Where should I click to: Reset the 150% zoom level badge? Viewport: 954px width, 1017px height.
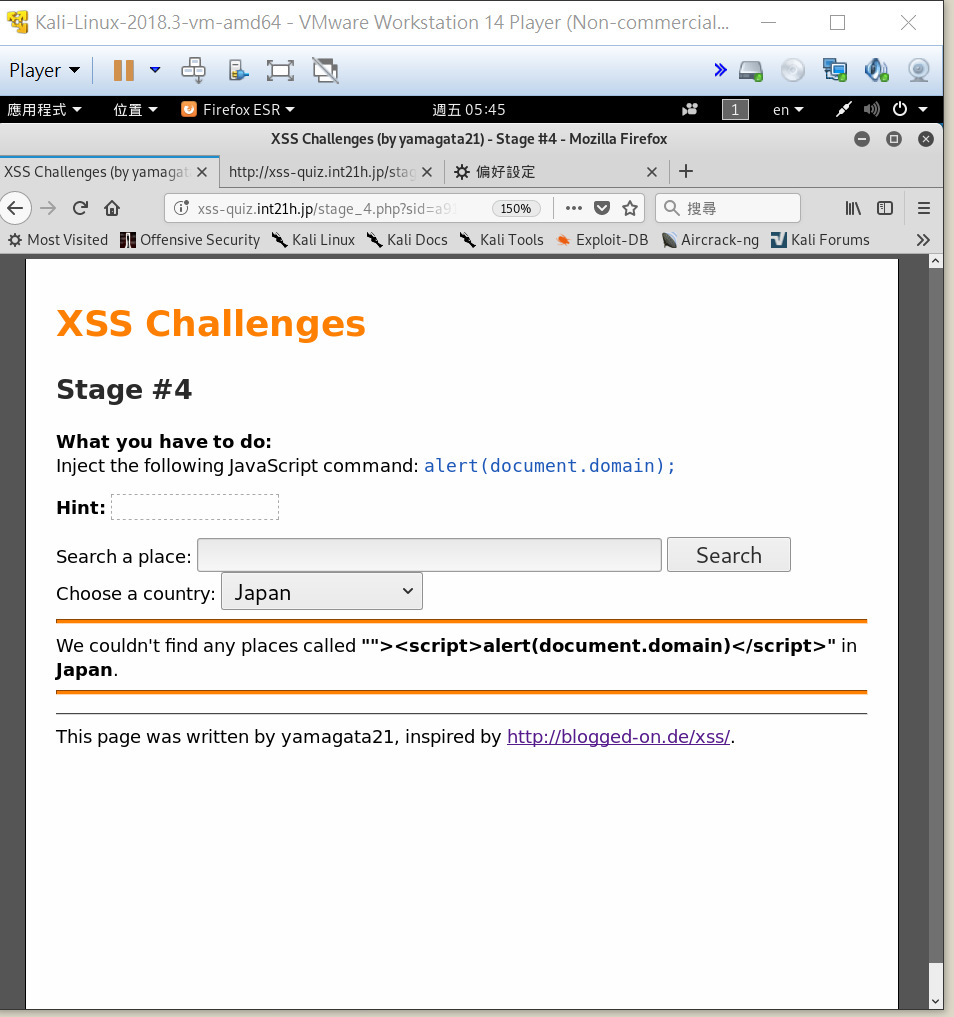[516, 209]
